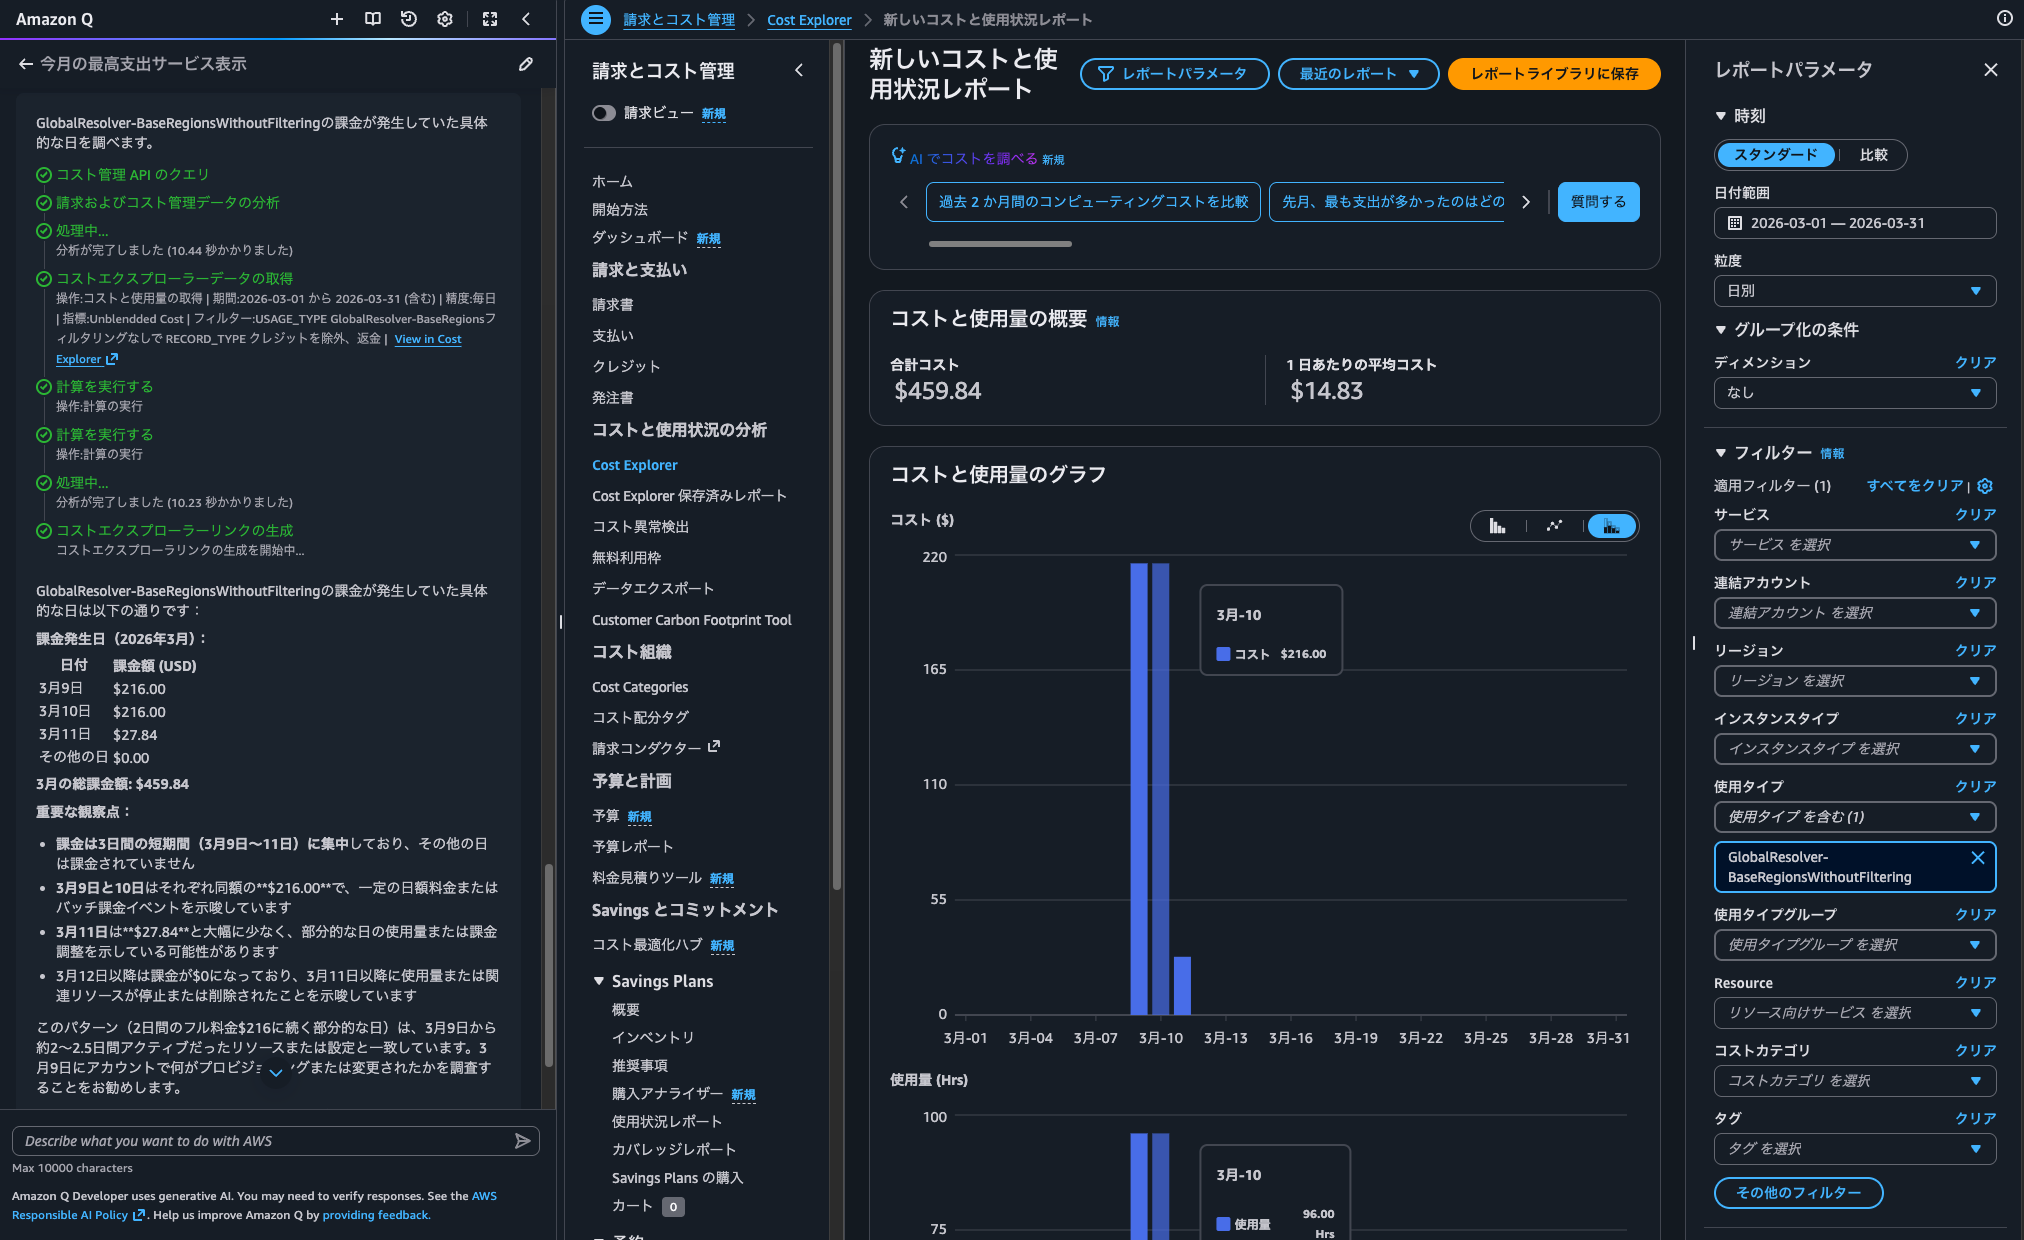Open the 粒度 granularity dropdown
The width and height of the screenshot is (2024, 1240).
tap(1854, 291)
